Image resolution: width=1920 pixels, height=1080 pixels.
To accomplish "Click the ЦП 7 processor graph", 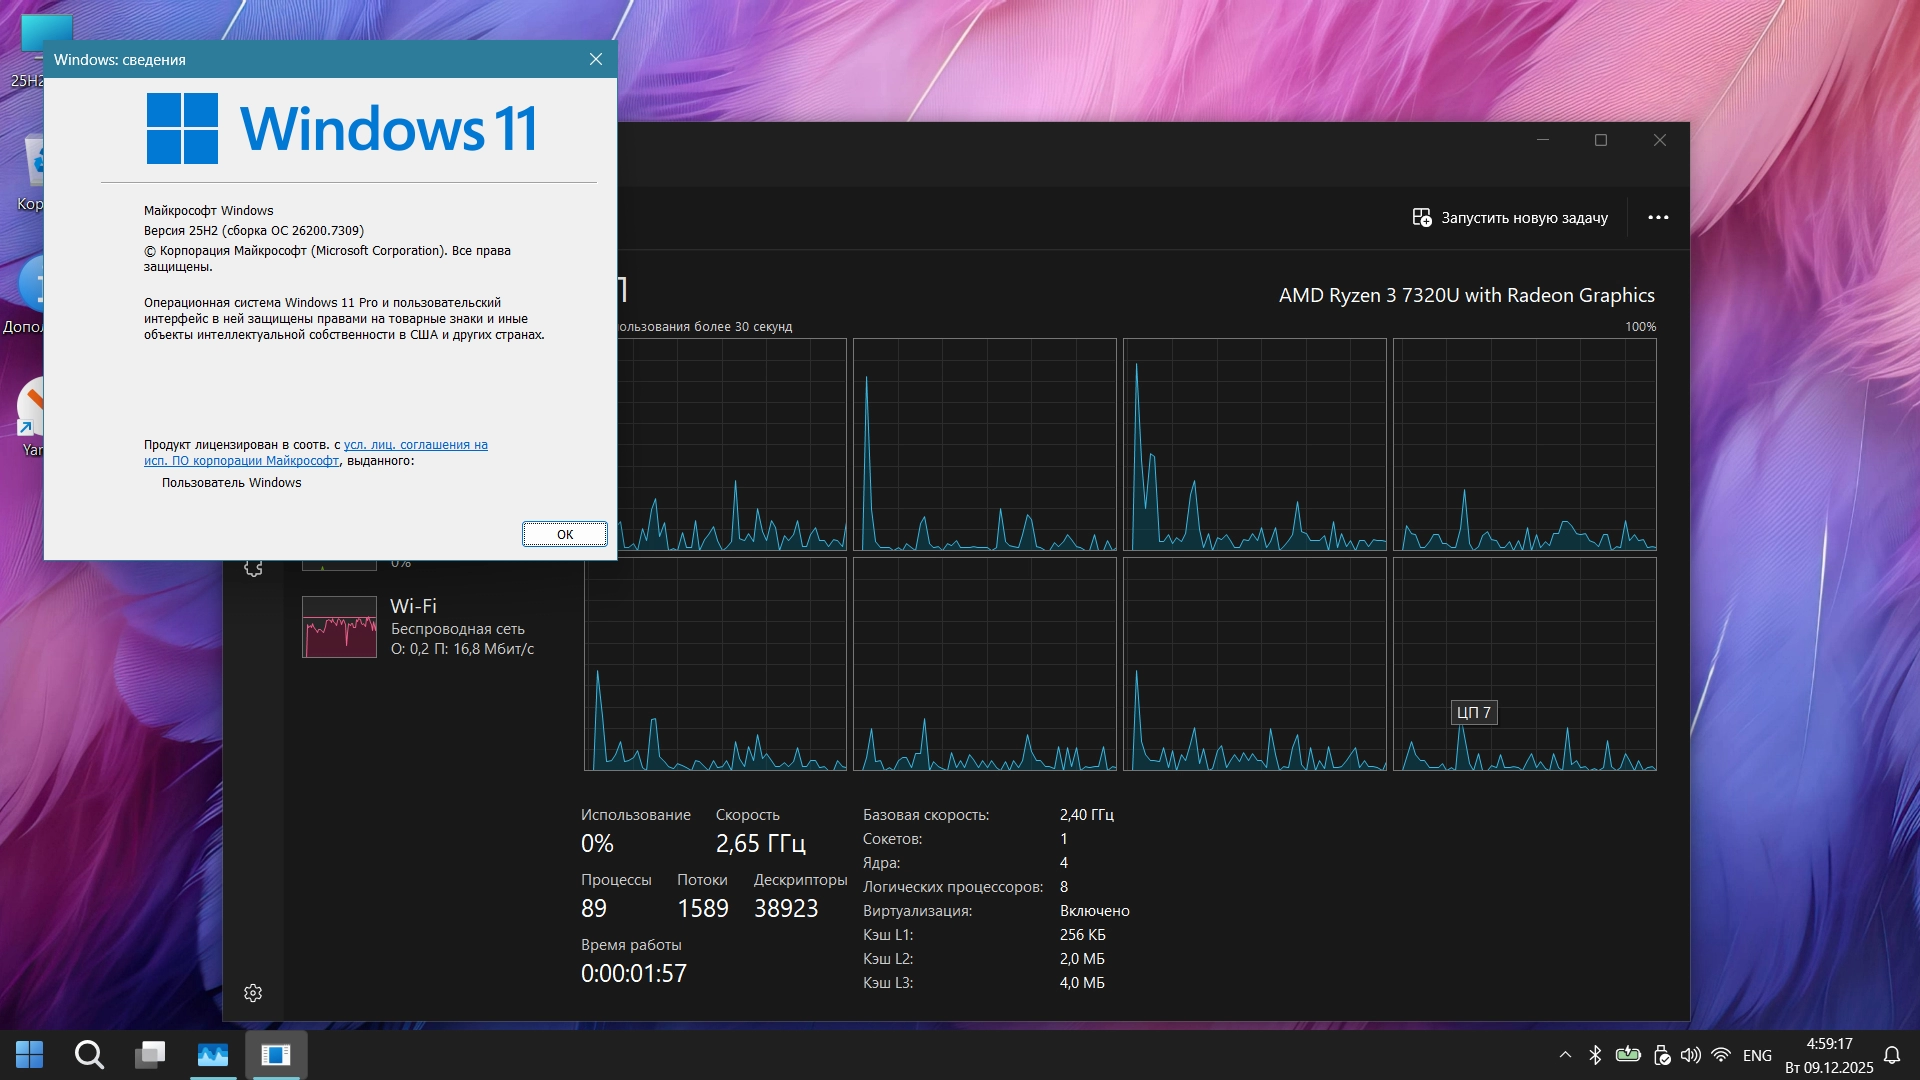I will pyautogui.click(x=1524, y=664).
